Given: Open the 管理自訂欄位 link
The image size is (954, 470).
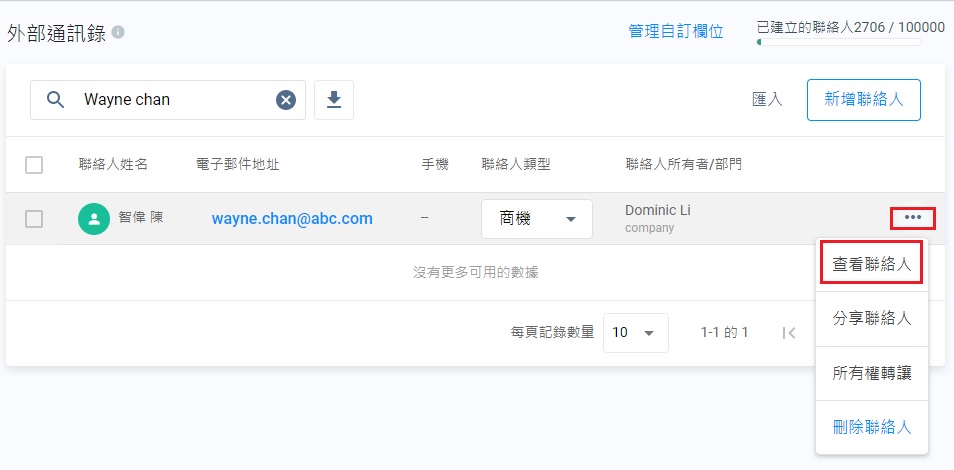Looking at the screenshot, I should [x=675, y=32].
